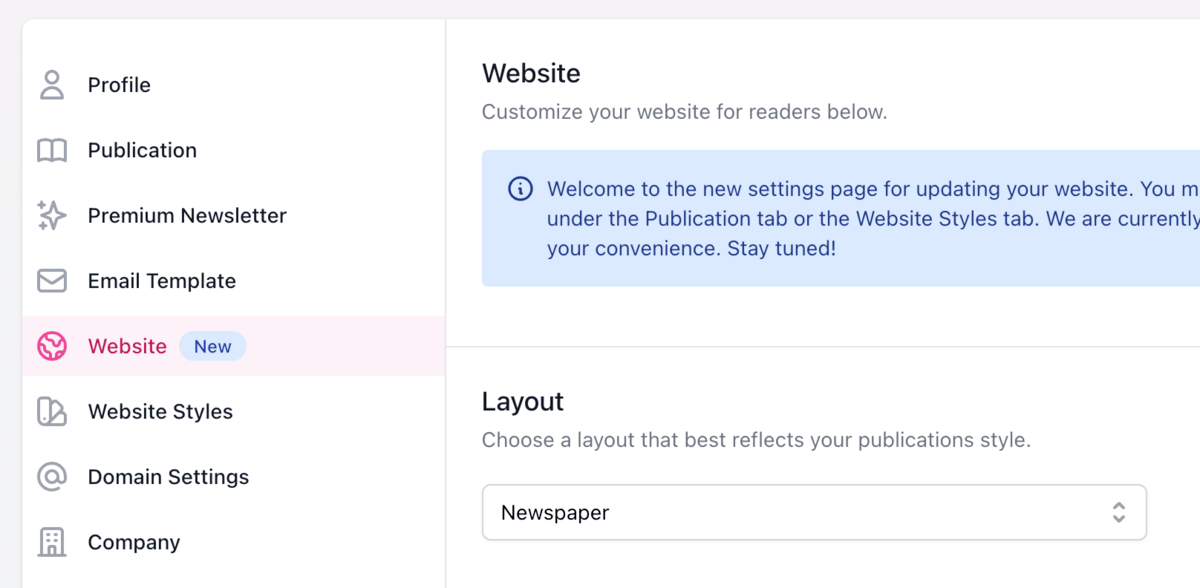Click the New badge beside Website
The width and height of the screenshot is (1200, 588).
pyautogui.click(x=213, y=347)
